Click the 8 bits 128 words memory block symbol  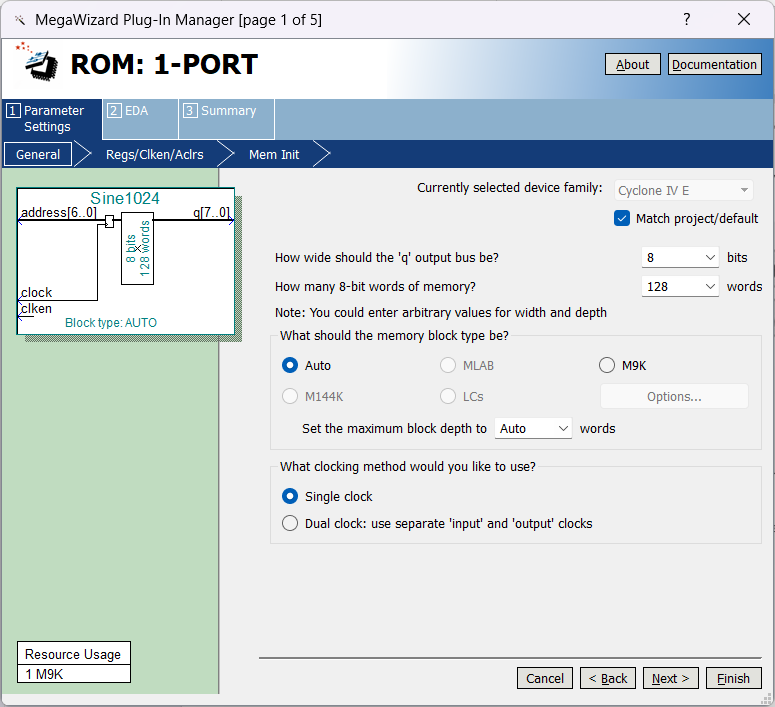[x=137, y=248]
